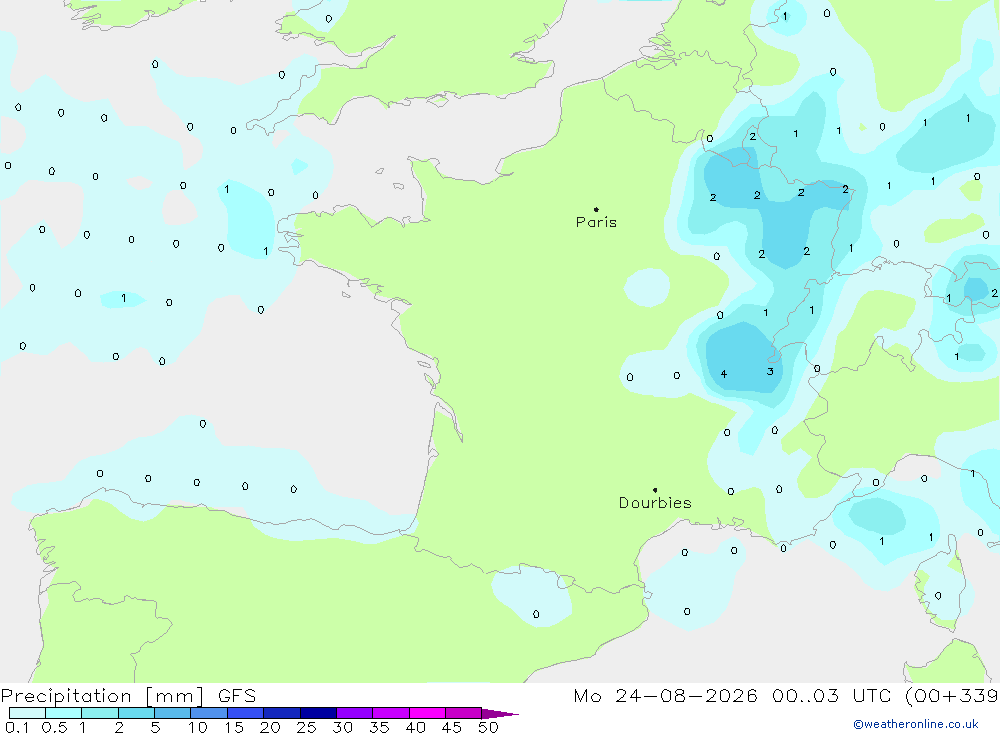Click the legend scale label 25
This screenshot has width=1000, height=733.
tap(307, 727)
